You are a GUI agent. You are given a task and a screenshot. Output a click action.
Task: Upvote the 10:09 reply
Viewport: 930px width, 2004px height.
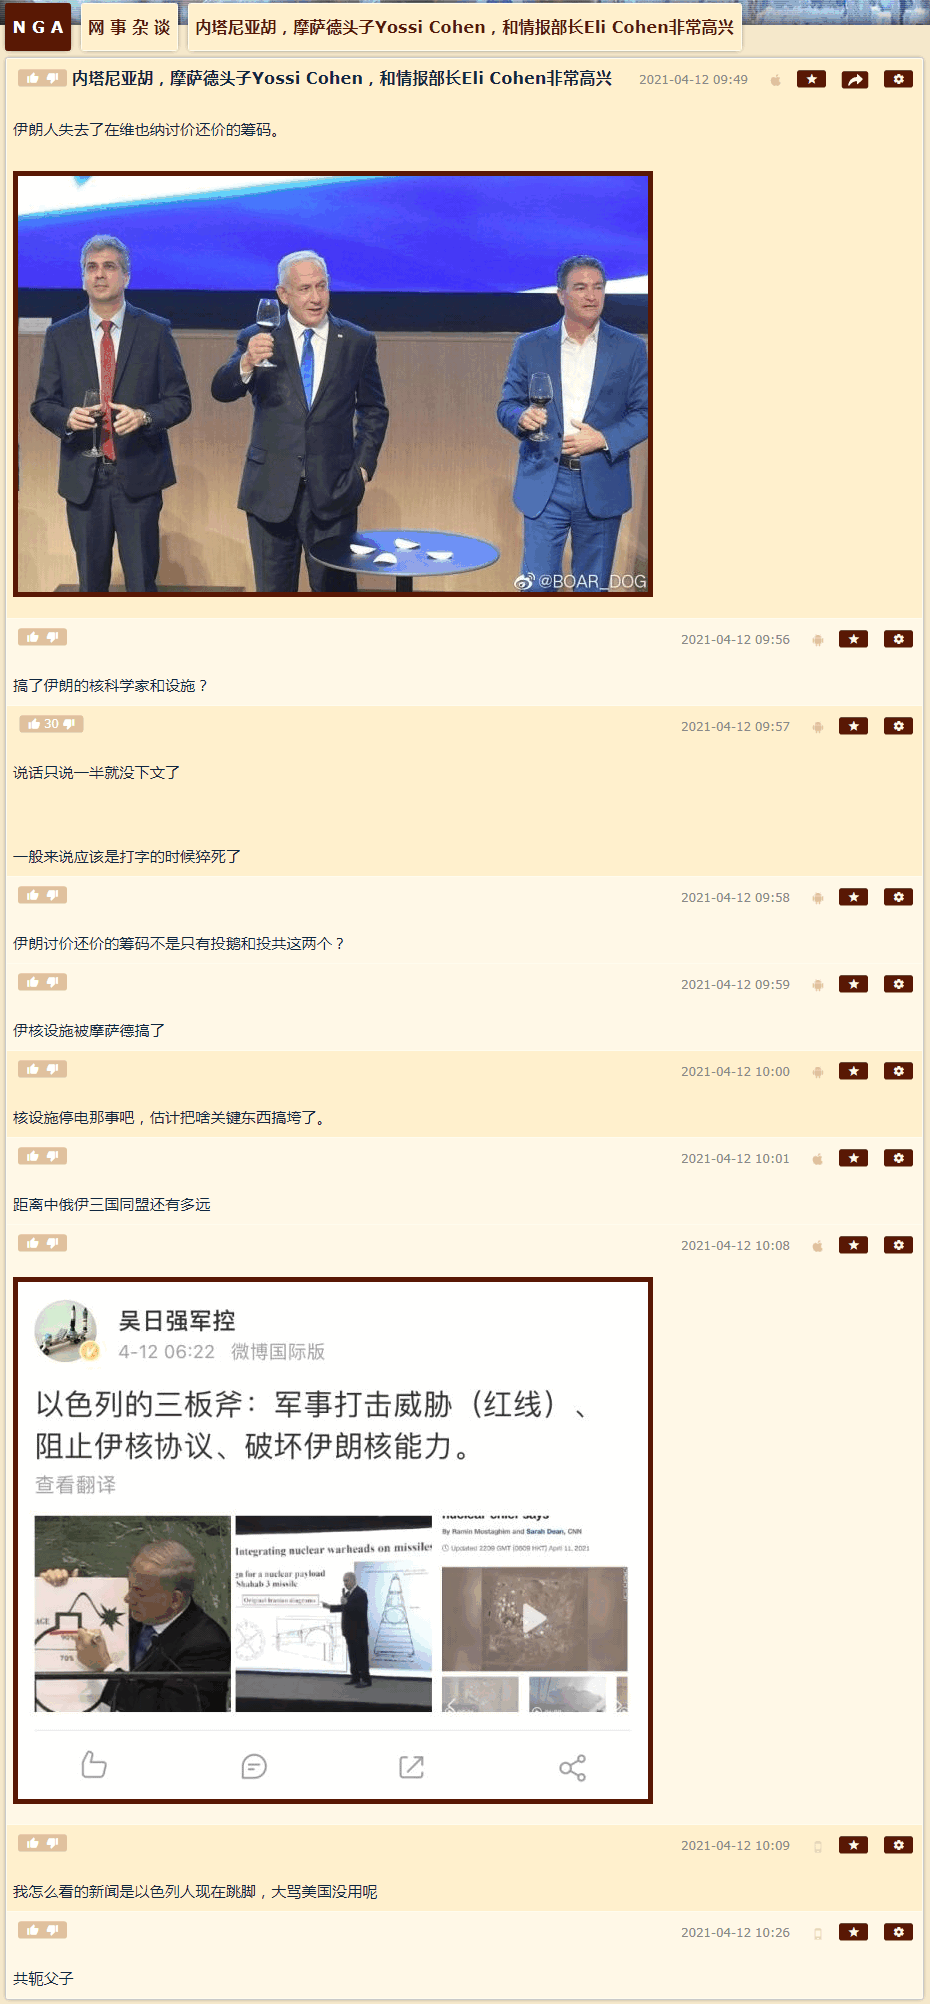32,1843
